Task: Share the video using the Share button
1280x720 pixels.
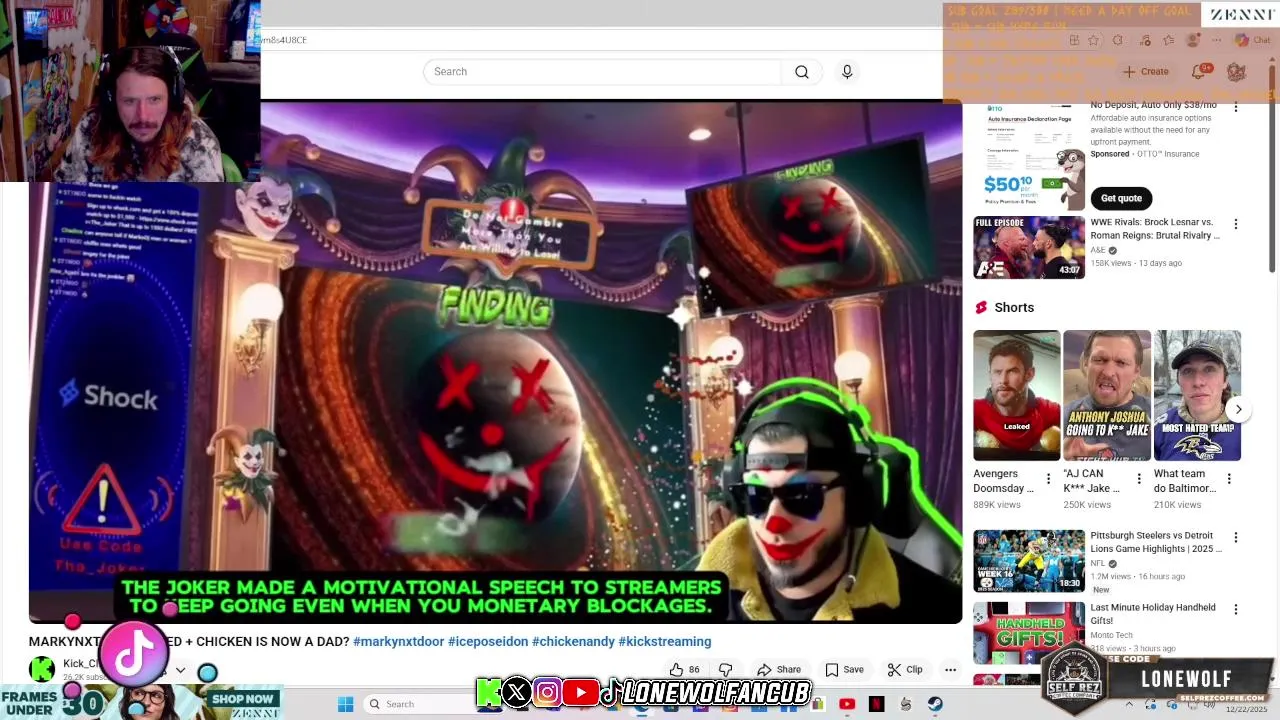Action: 779,670
